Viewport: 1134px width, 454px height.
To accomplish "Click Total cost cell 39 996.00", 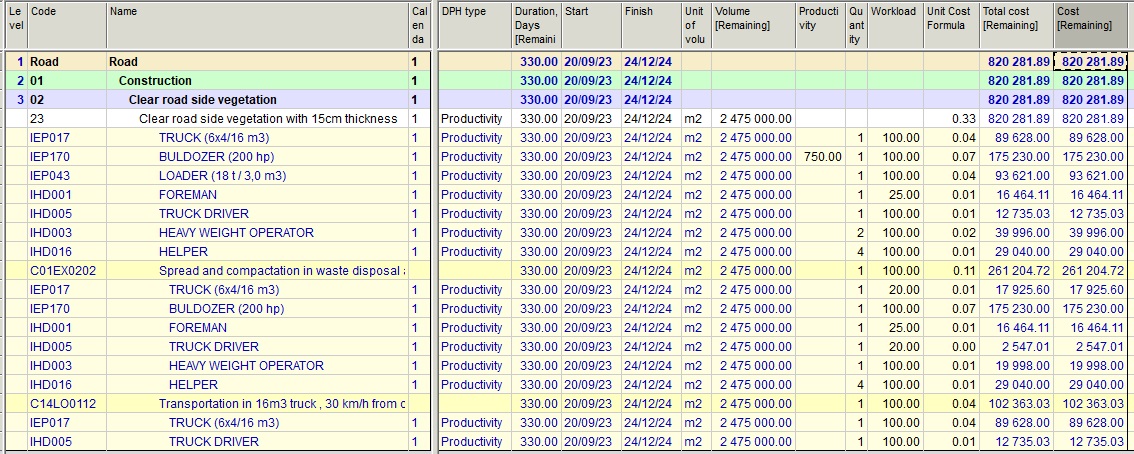I will tap(1017, 233).
